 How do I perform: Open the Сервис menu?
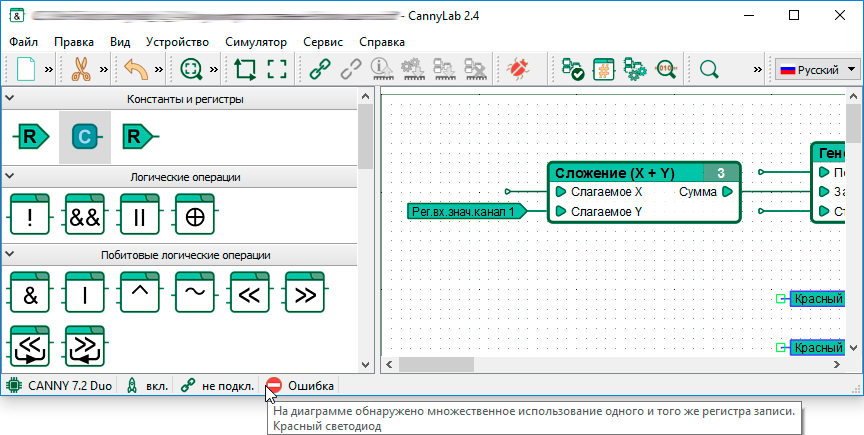coord(323,42)
